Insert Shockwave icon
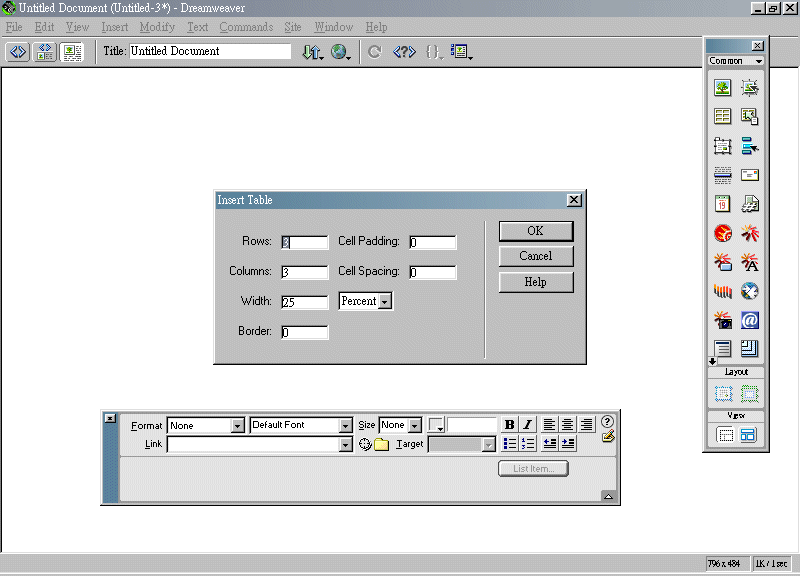Screen dimensions: 800x576 point(722,291)
